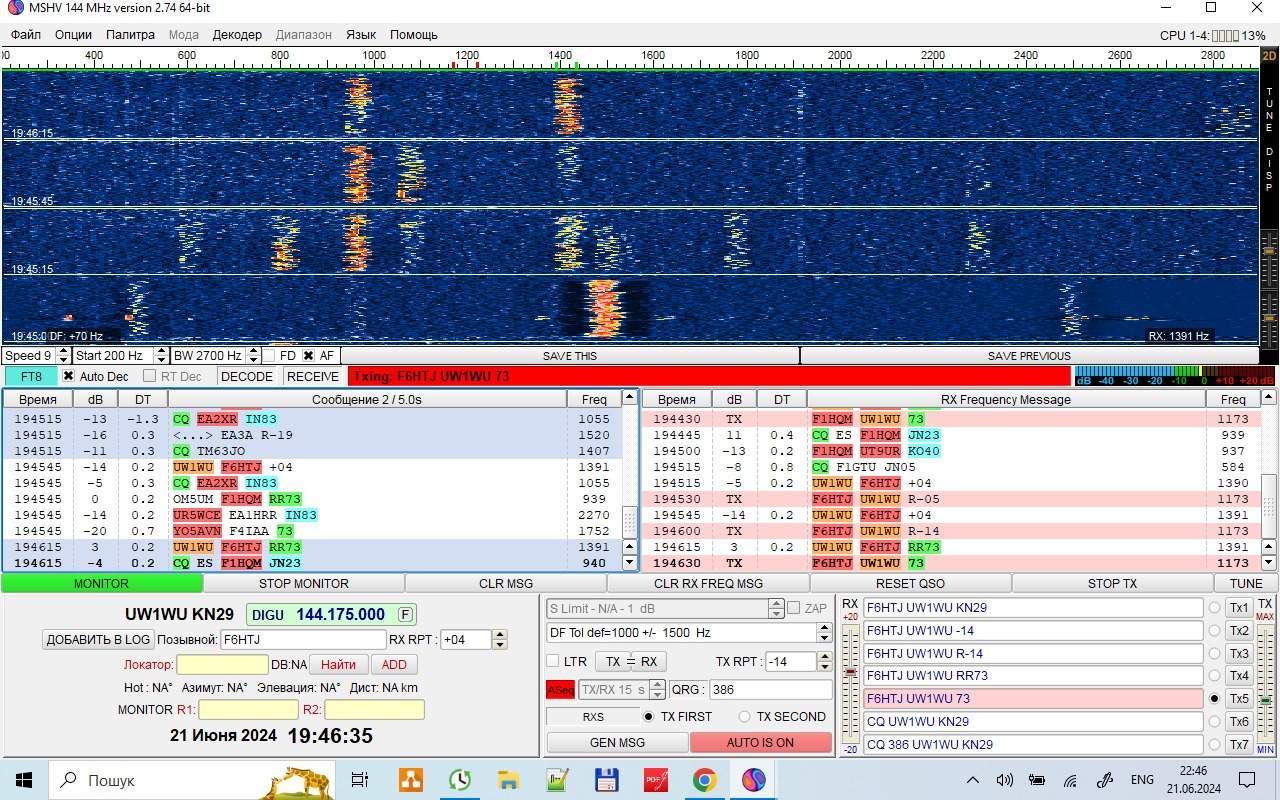The image size is (1280, 800).
Task: Open MSHV app icon in taskbar
Action: [x=753, y=780]
